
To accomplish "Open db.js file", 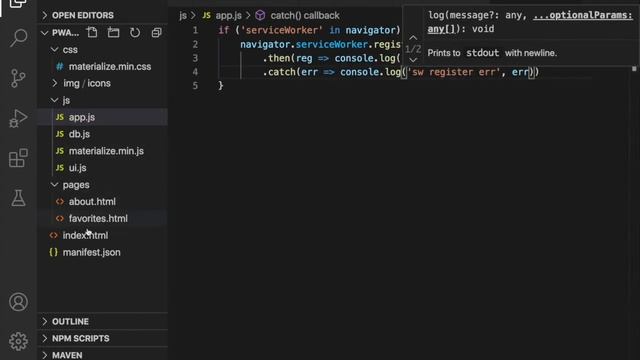I will pyautogui.click(x=102, y=134).
